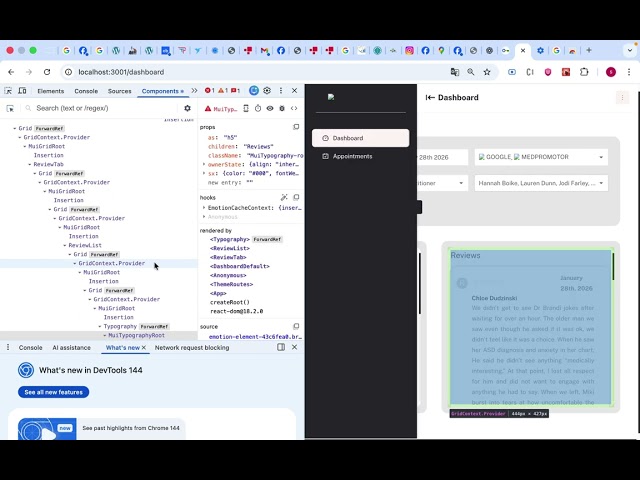
Task: Activate the DevTools inspect element picker
Action: (8, 91)
